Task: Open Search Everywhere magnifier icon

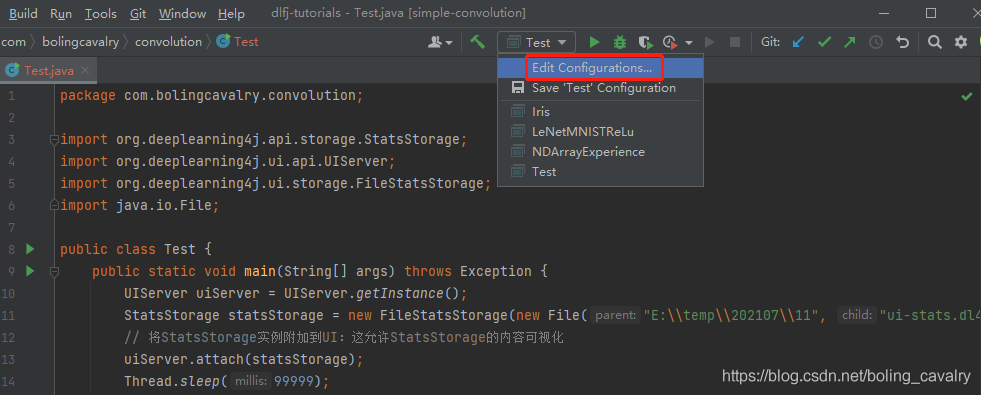Action: [934, 42]
